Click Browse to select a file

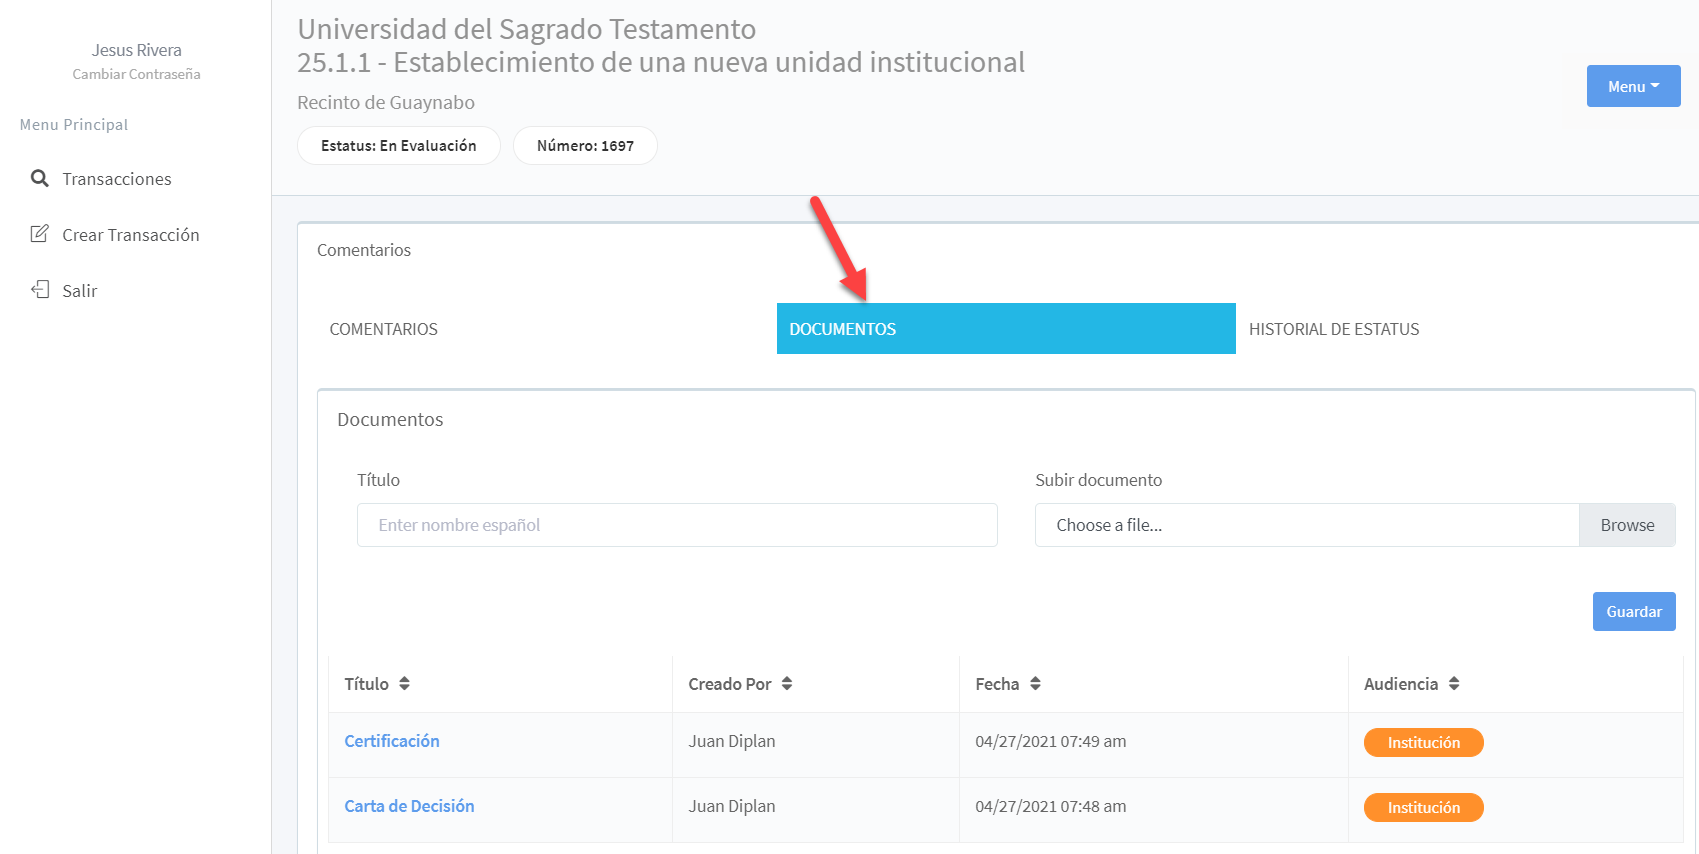[1627, 525]
